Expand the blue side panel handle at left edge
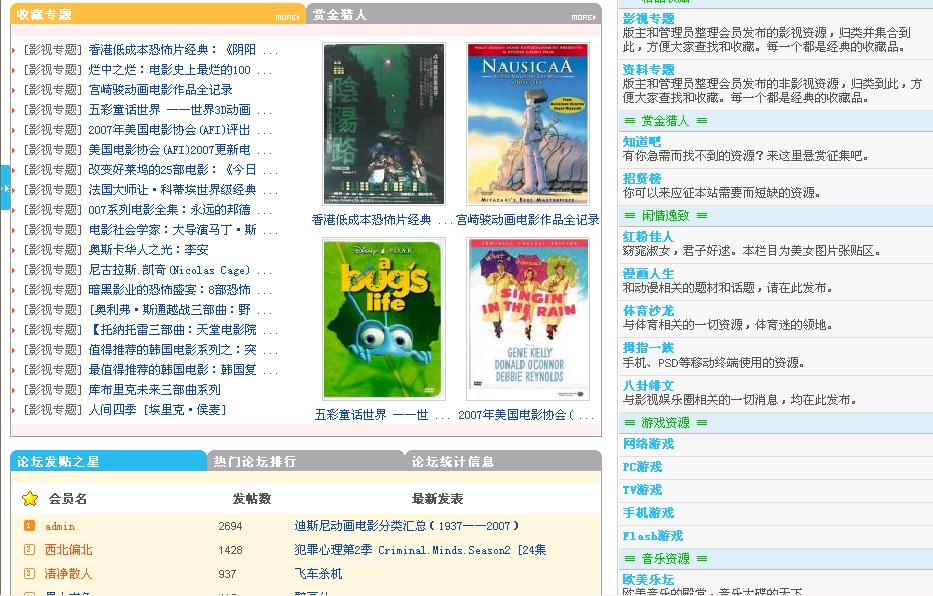 point(5,188)
